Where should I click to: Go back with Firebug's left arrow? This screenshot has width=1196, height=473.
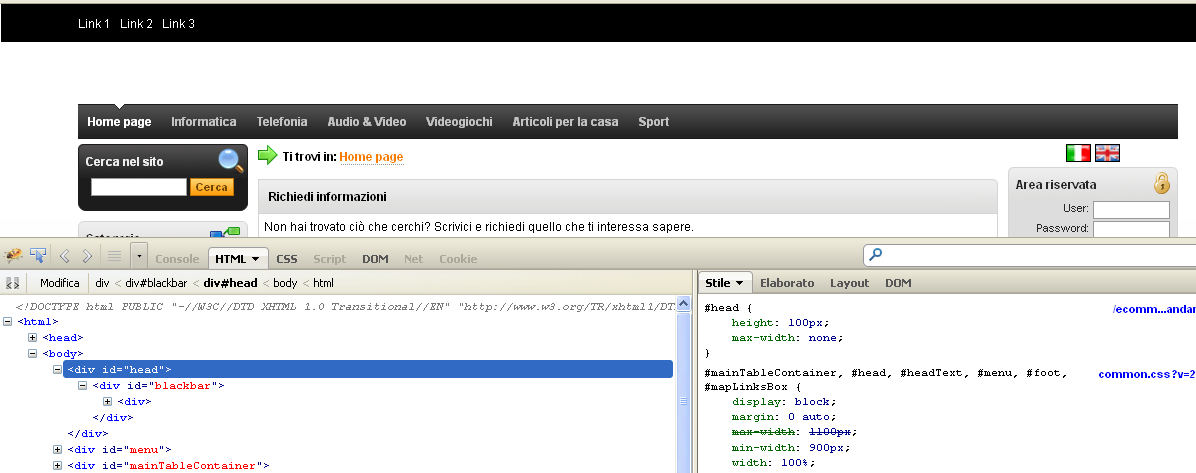point(65,256)
